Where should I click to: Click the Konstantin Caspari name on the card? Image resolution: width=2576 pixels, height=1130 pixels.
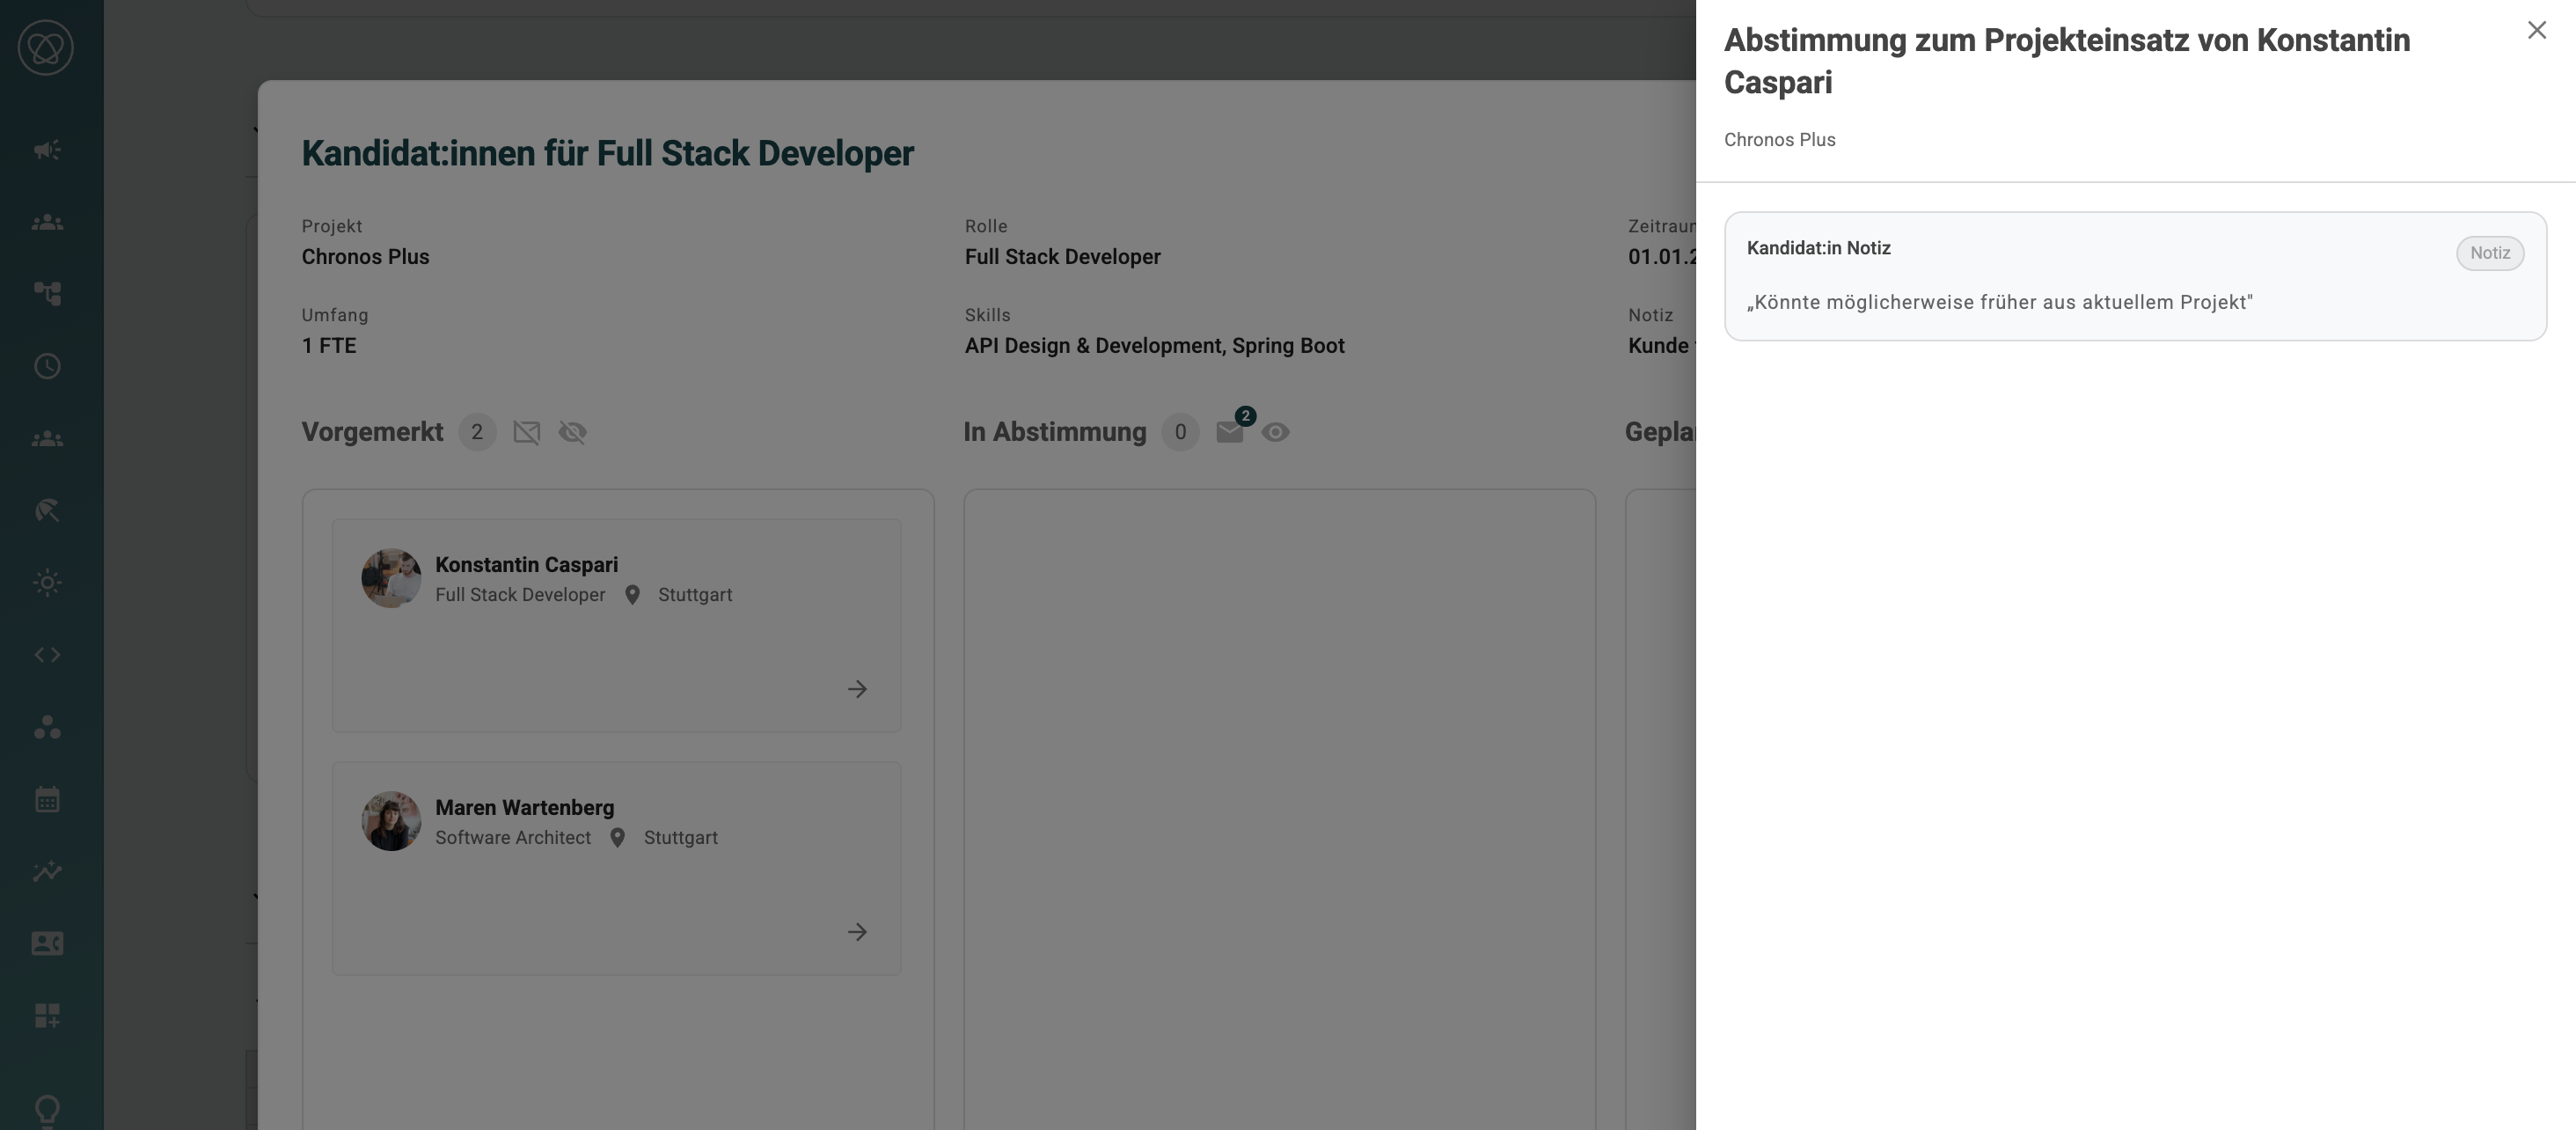pyautogui.click(x=526, y=565)
